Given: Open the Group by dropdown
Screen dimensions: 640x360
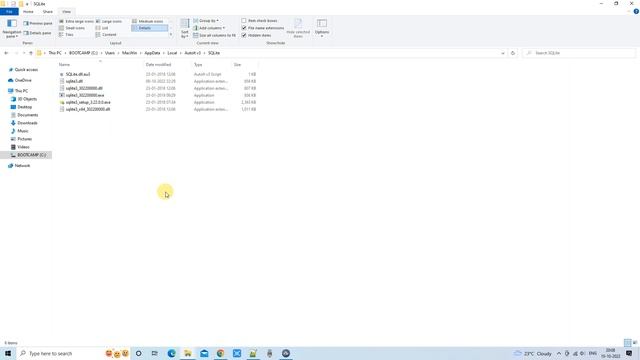Looking at the screenshot, I should (206, 20).
